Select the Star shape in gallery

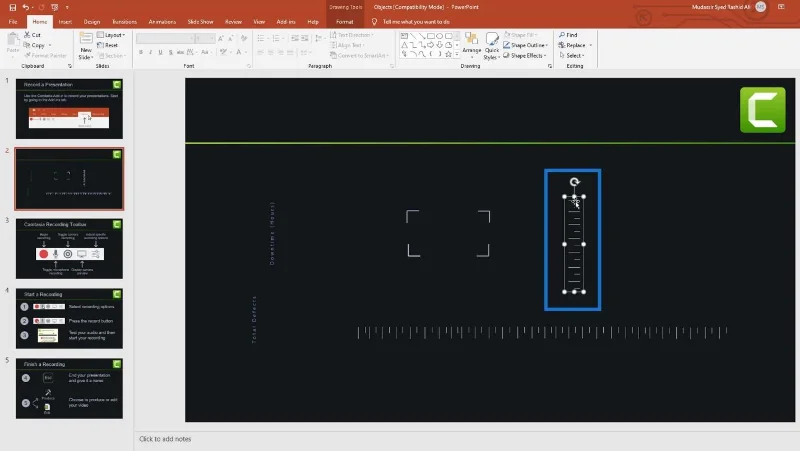click(448, 54)
